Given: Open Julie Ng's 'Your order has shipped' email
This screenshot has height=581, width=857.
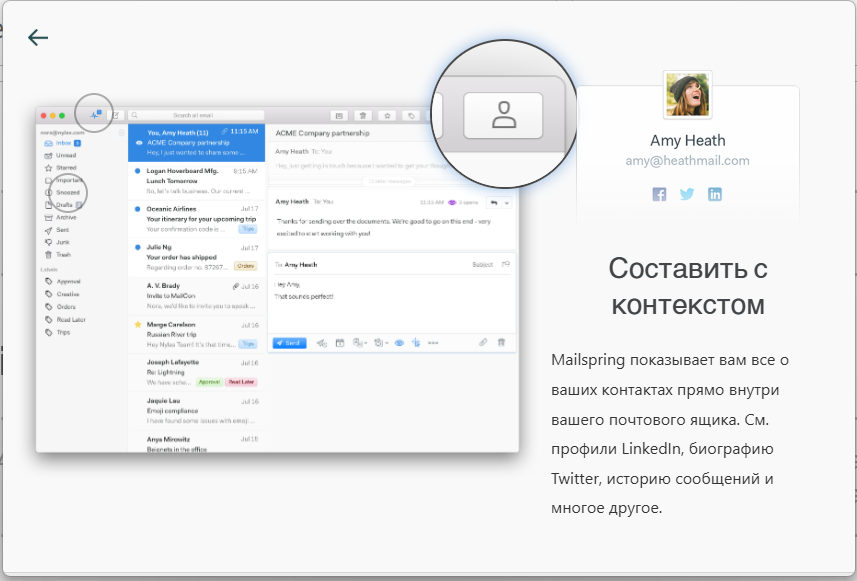Looking at the screenshot, I should point(196,257).
